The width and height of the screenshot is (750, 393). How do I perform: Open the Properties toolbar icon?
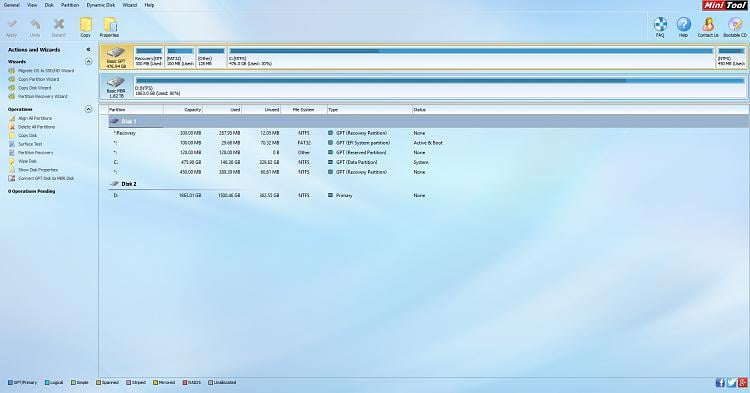point(110,25)
